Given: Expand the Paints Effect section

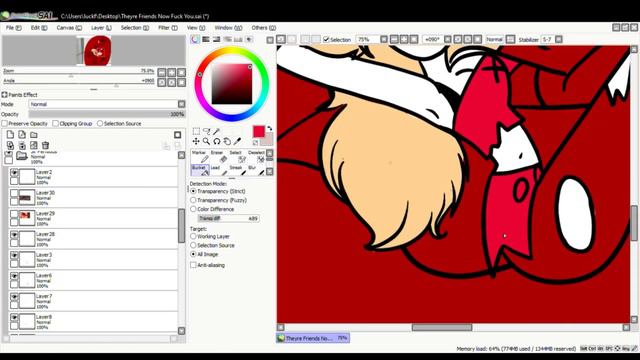Looking at the screenshot, I should pyautogui.click(x=4, y=95).
